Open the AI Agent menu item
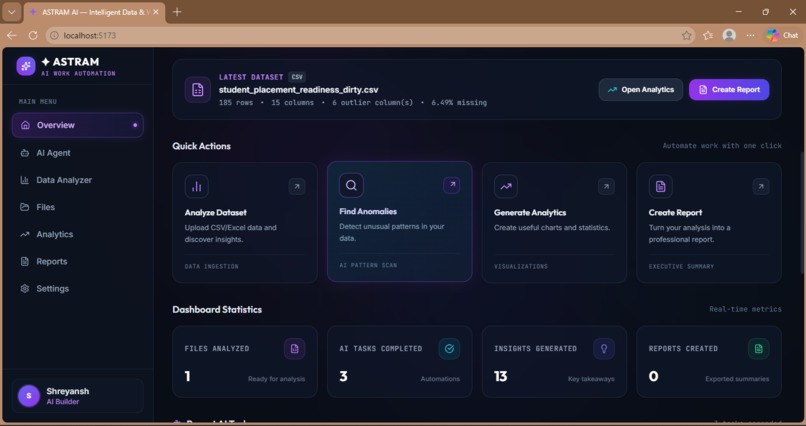The width and height of the screenshot is (806, 426). 78,153
